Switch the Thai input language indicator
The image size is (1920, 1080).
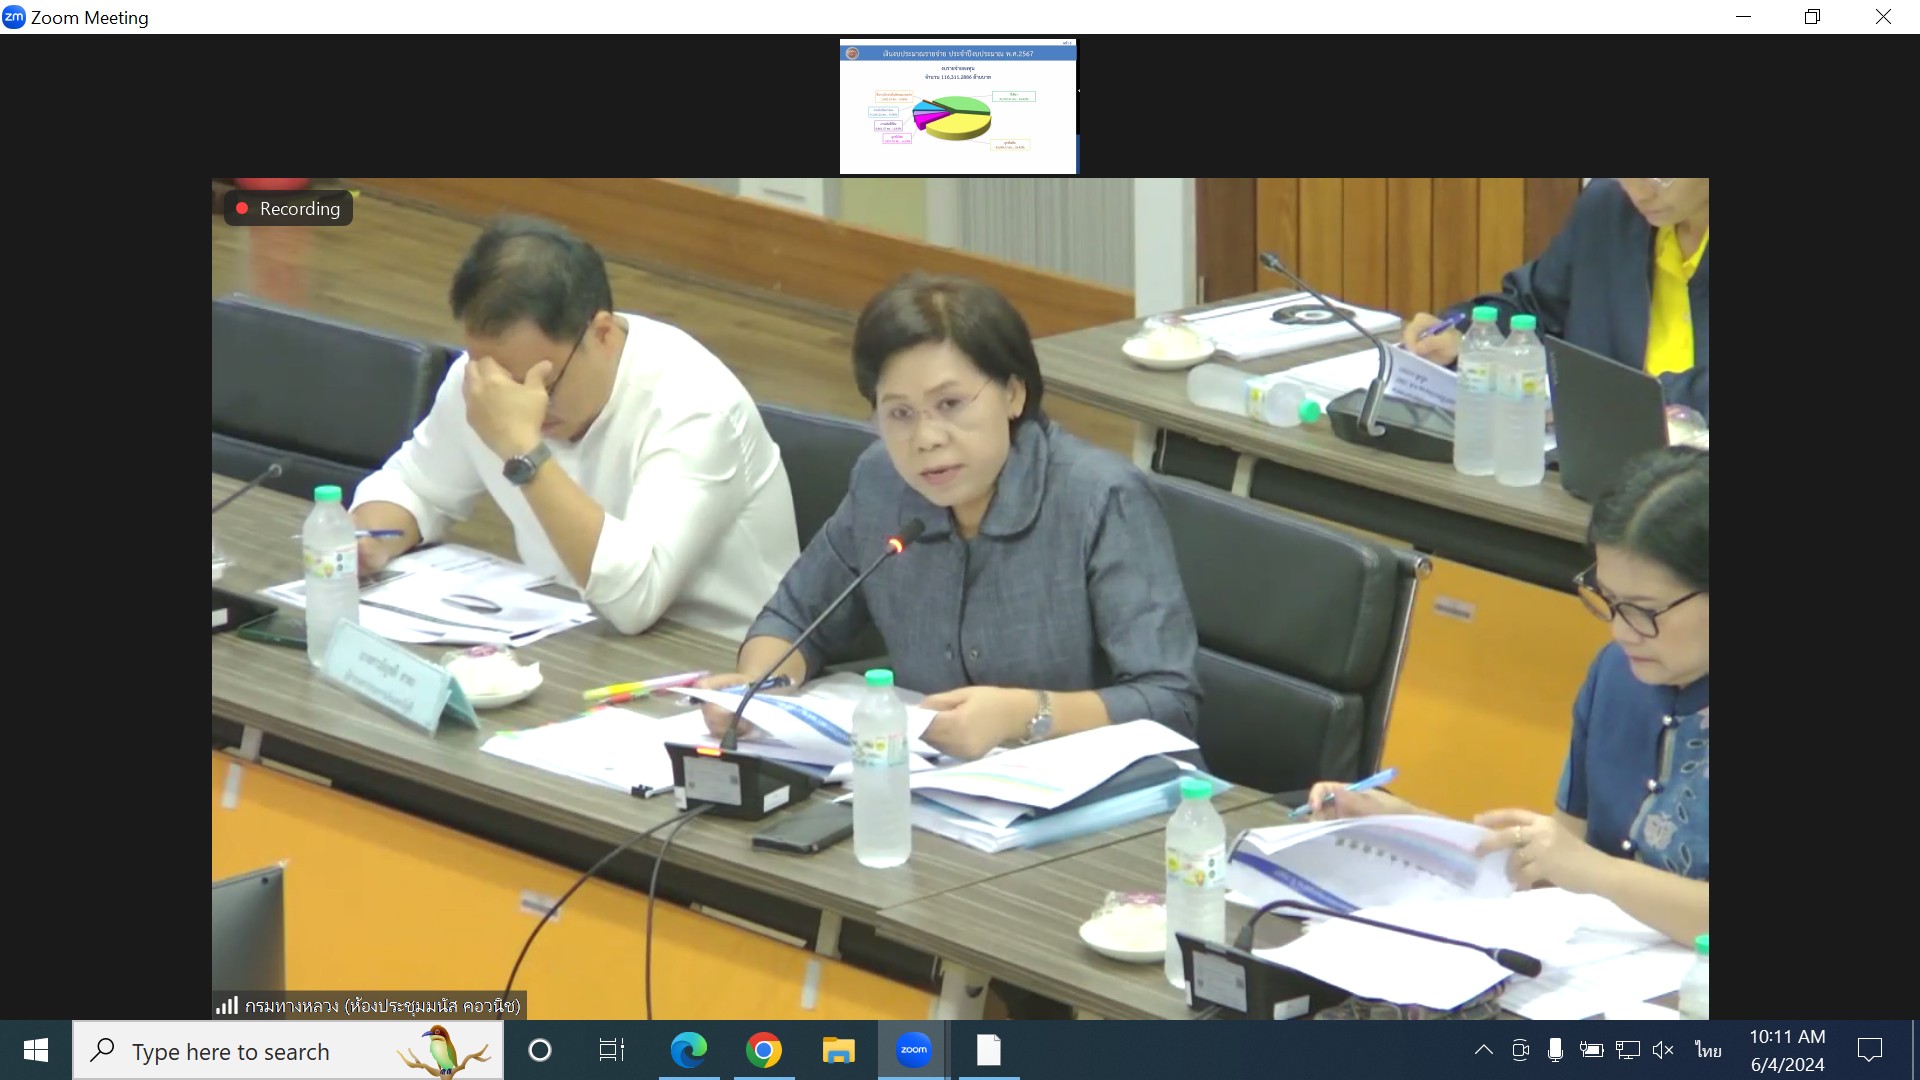pos(1708,1050)
